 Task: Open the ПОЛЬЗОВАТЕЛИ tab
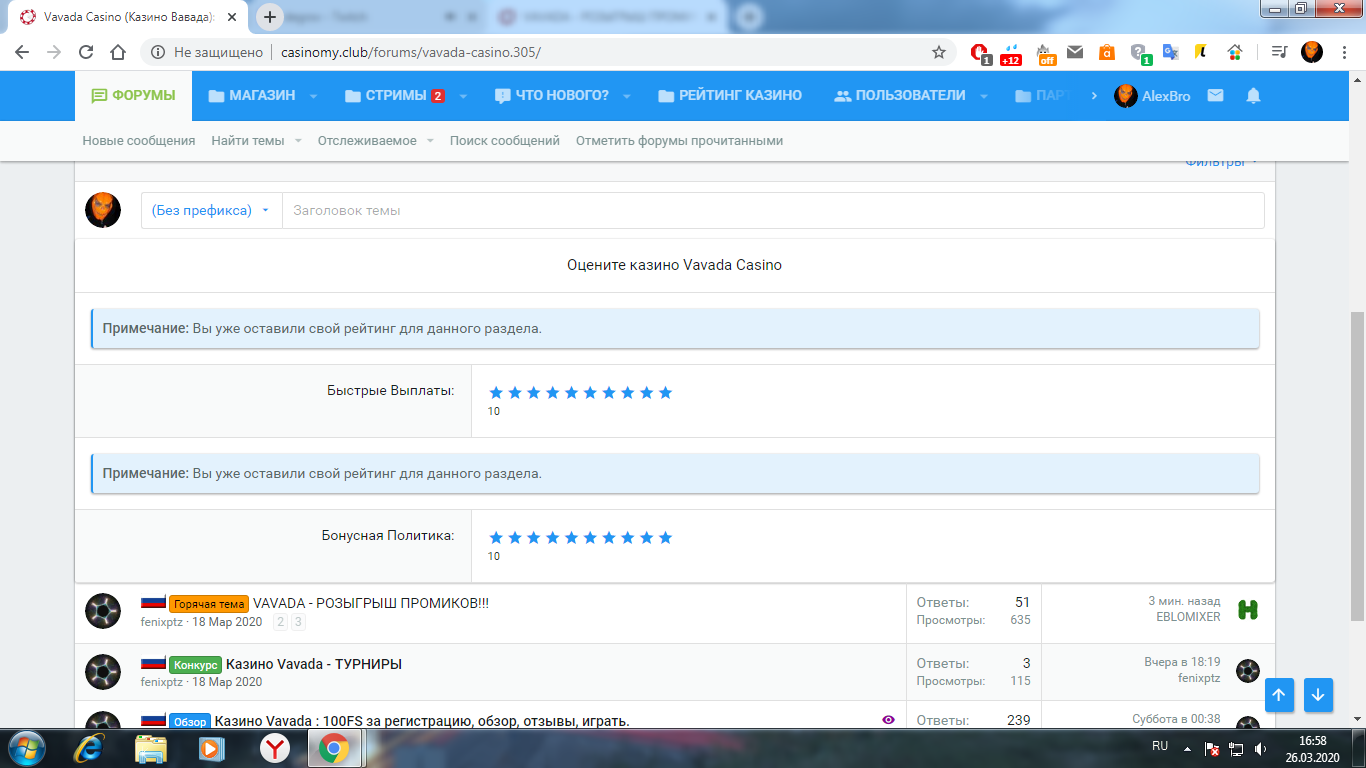pos(900,96)
